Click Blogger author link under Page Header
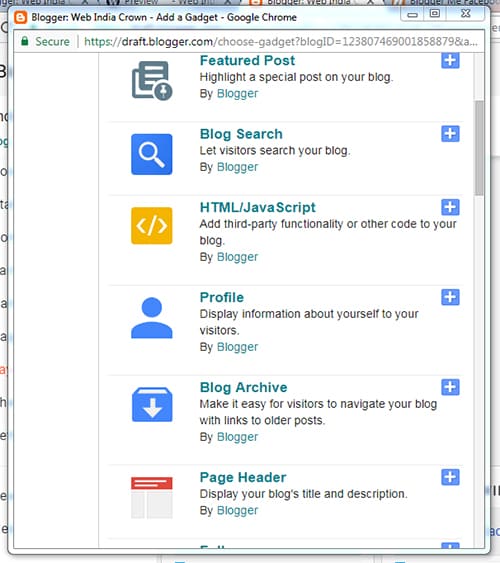This screenshot has width=500, height=563. [x=237, y=510]
